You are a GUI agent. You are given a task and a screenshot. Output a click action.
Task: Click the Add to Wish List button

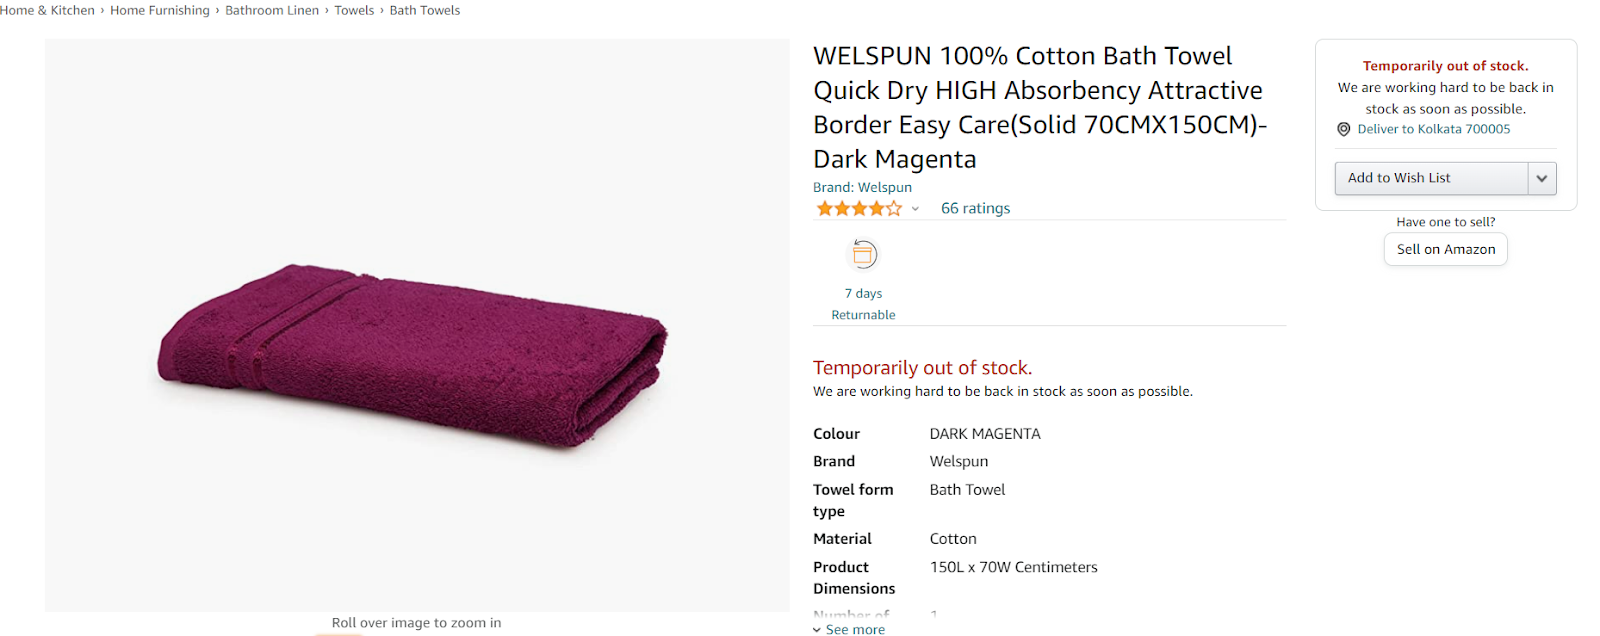(x=1431, y=178)
